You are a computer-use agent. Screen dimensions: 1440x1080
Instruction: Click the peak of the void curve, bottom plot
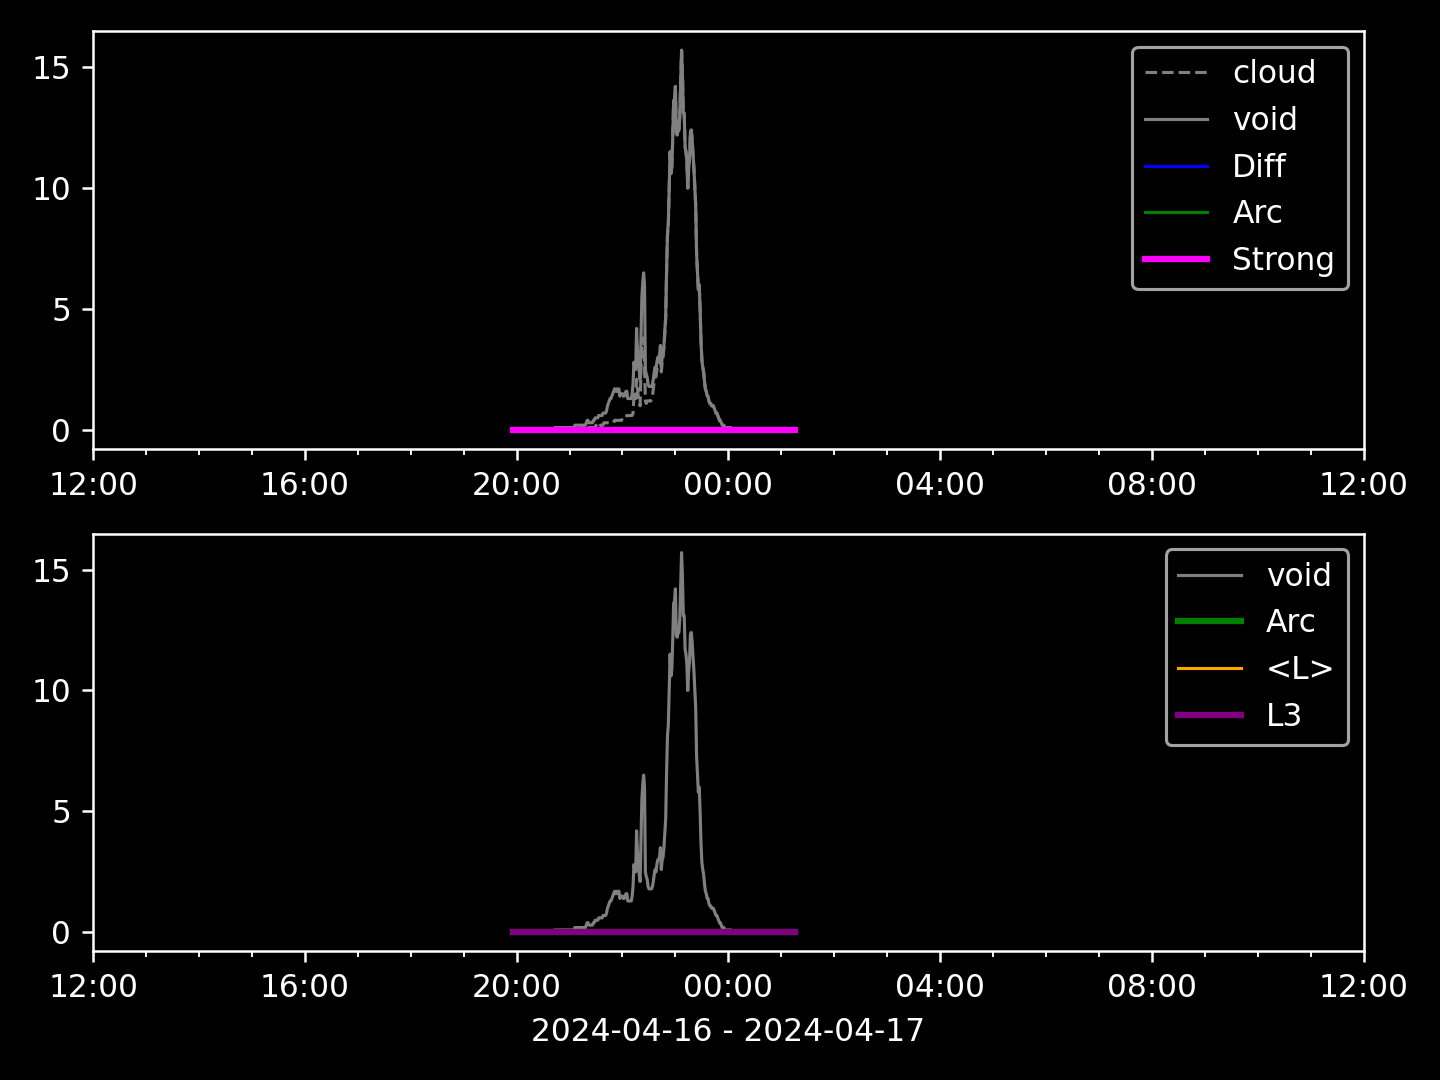[682, 554]
